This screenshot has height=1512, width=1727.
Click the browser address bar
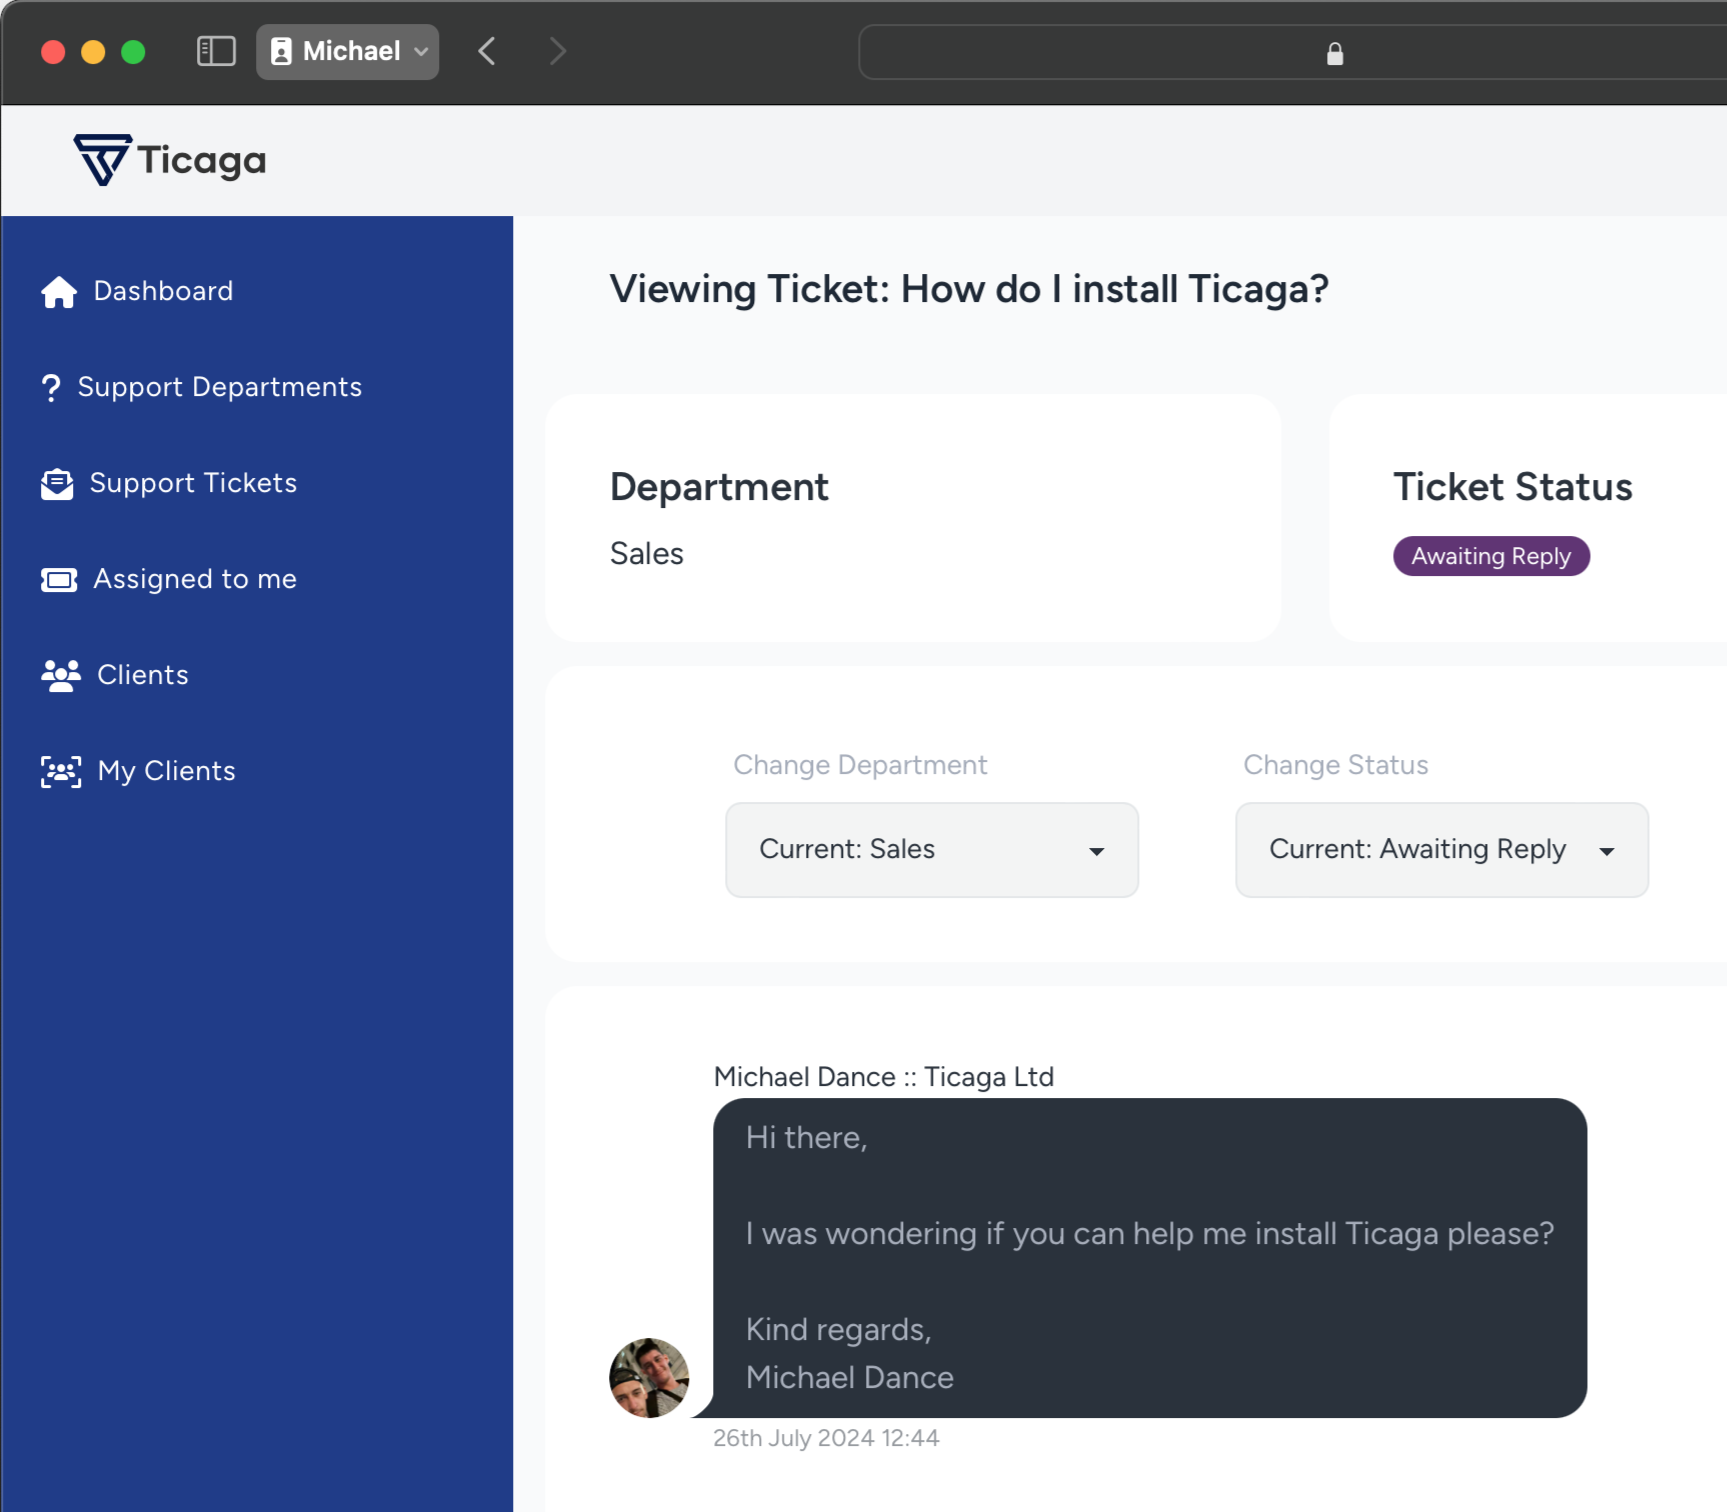[x=1292, y=52]
